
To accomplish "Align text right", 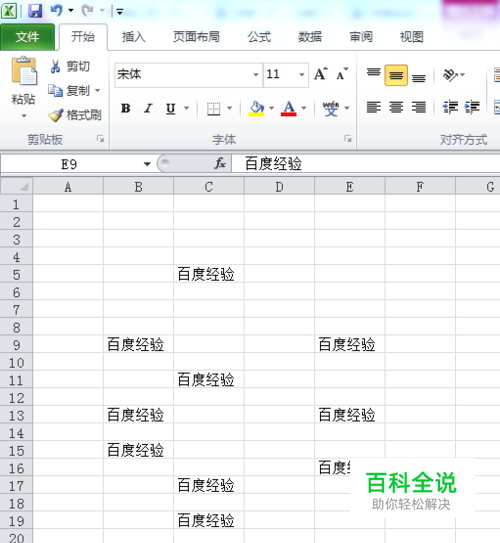I will point(419,107).
